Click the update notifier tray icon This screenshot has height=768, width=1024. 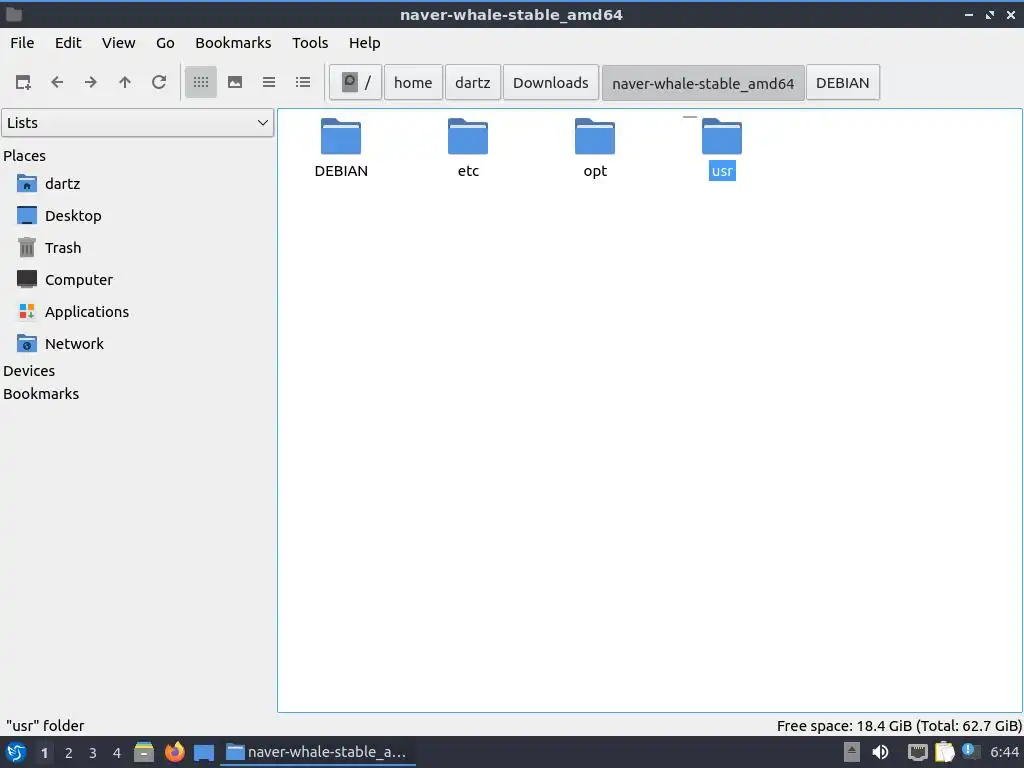(970, 752)
